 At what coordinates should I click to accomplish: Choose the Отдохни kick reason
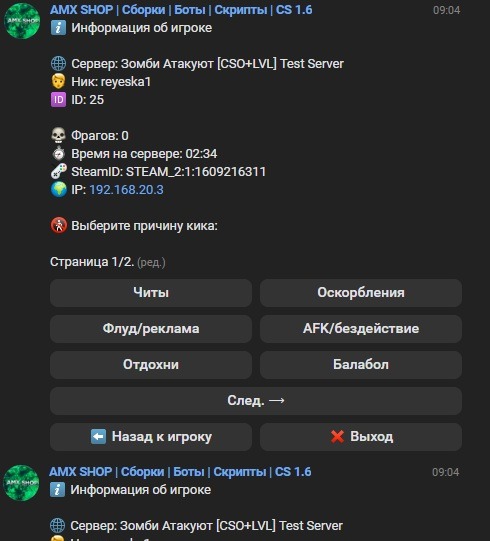coord(151,365)
